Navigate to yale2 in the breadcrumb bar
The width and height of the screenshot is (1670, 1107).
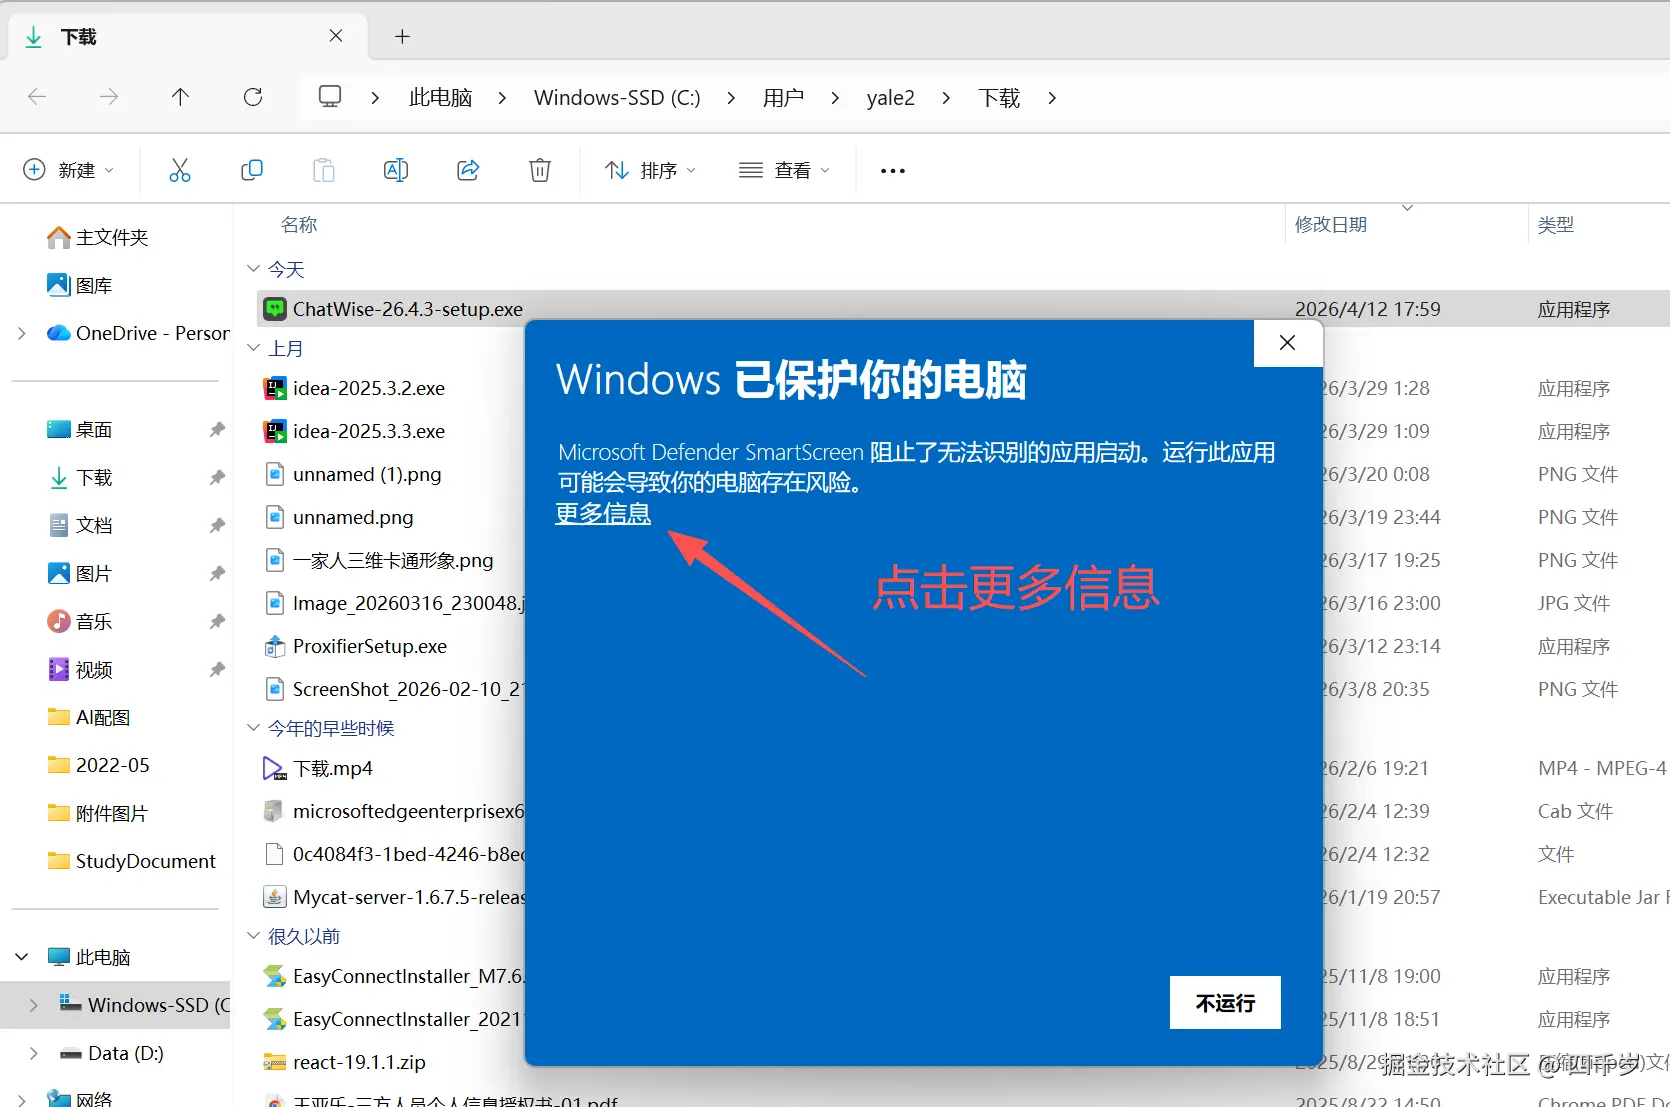pyautogui.click(x=890, y=96)
